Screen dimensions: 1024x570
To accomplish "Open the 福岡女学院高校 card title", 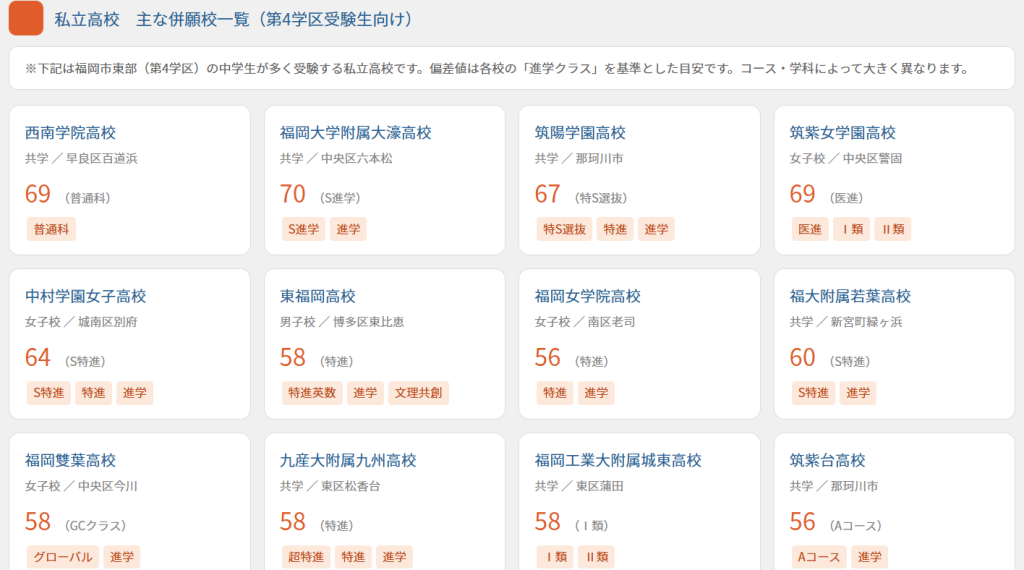I will pos(588,296).
